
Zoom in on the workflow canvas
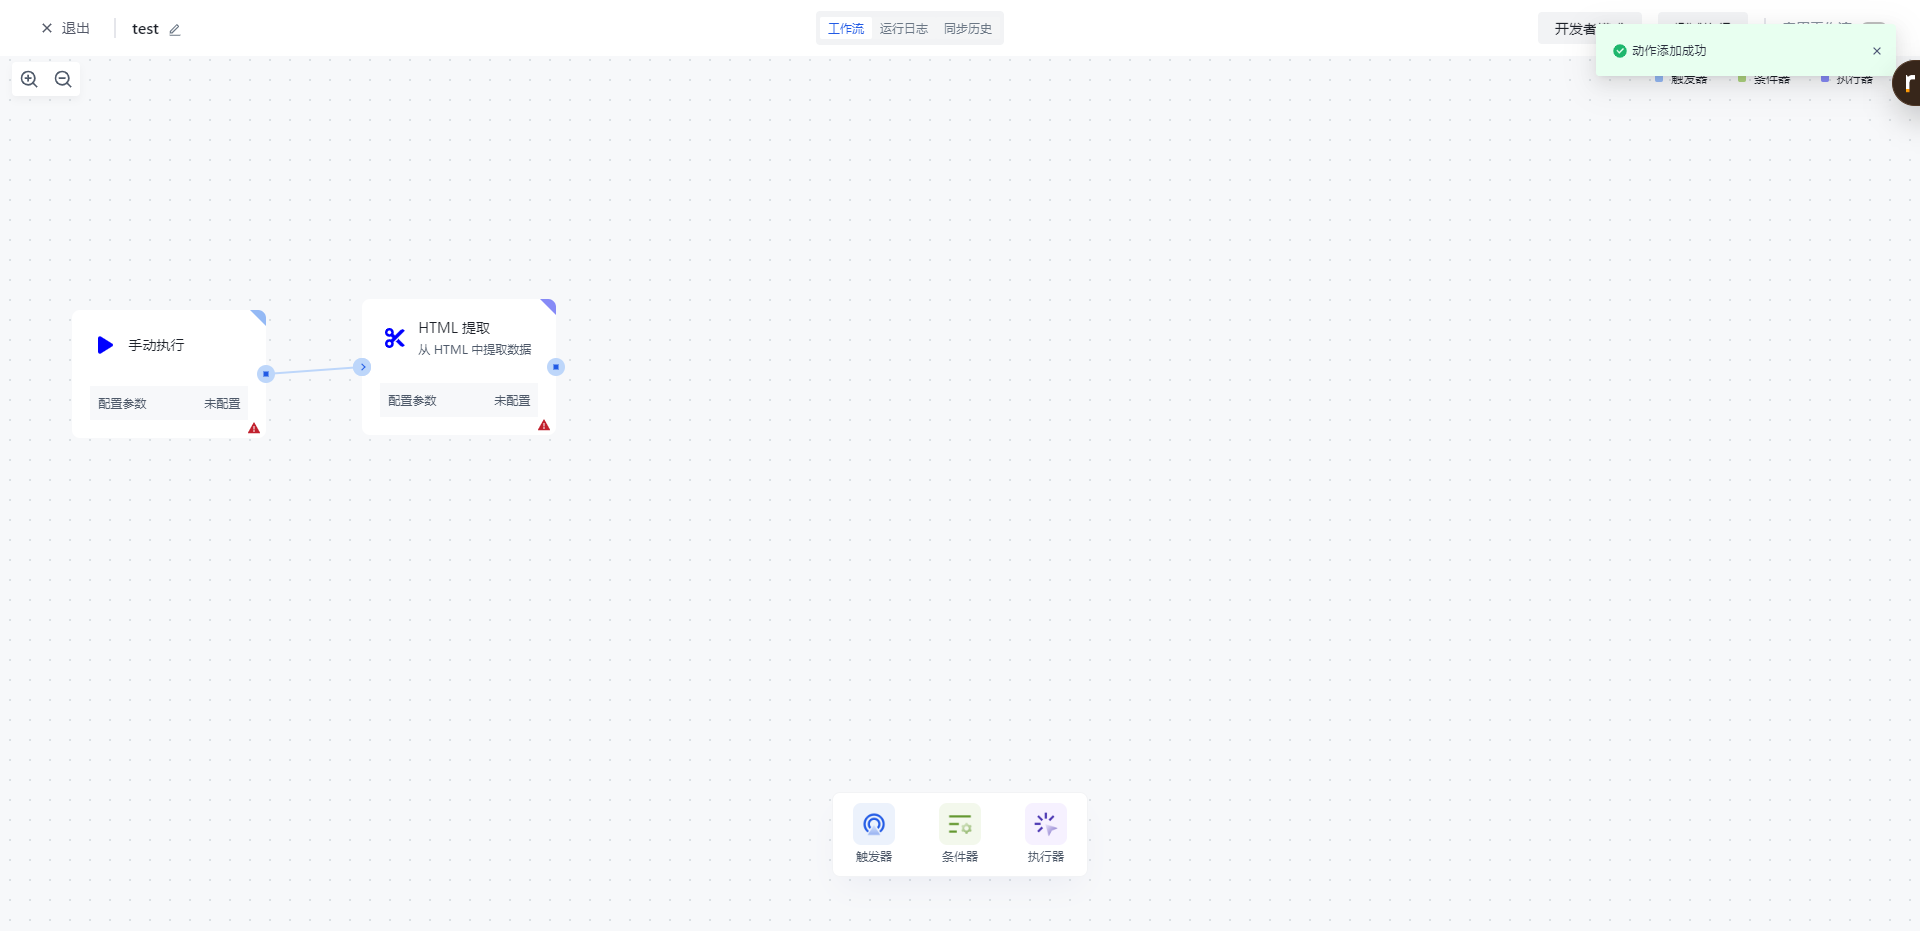(x=29, y=79)
